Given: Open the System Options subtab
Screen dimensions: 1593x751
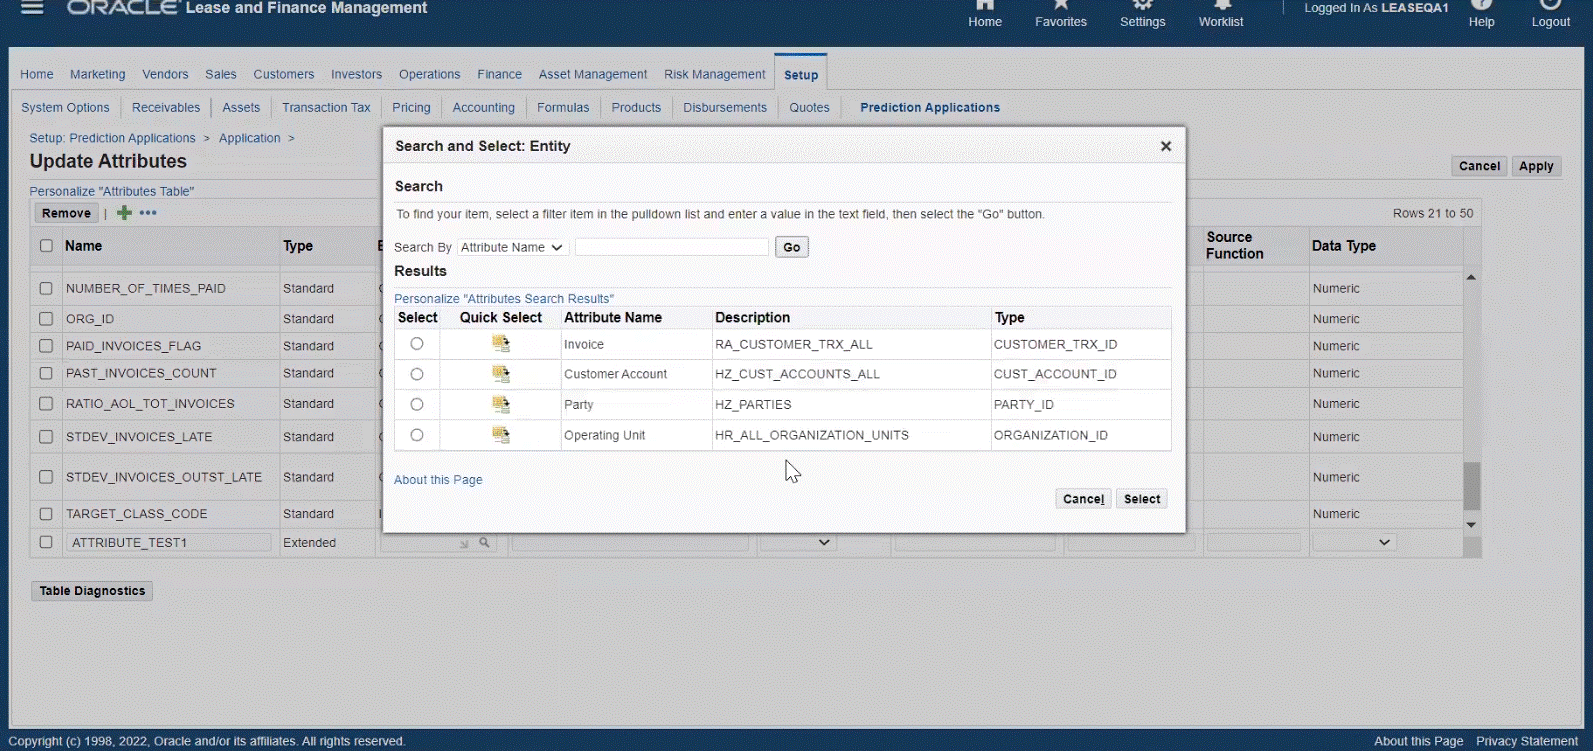Looking at the screenshot, I should tap(66, 107).
